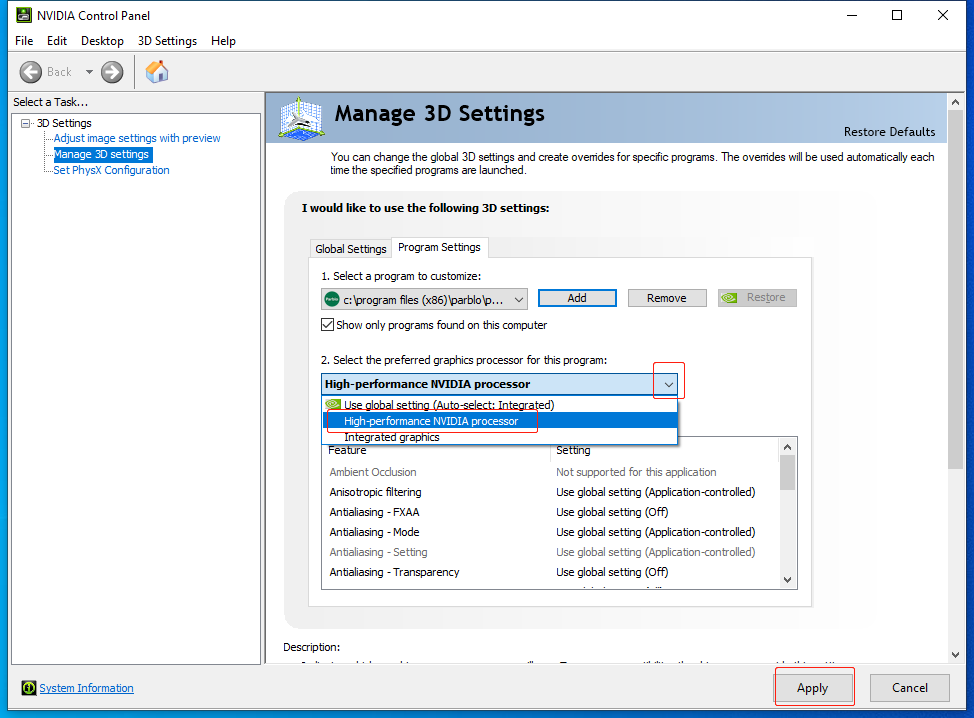This screenshot has height=718, width=974.
Task: Collapse the 3D Settings tree node
Action: (x=25, y=123)
